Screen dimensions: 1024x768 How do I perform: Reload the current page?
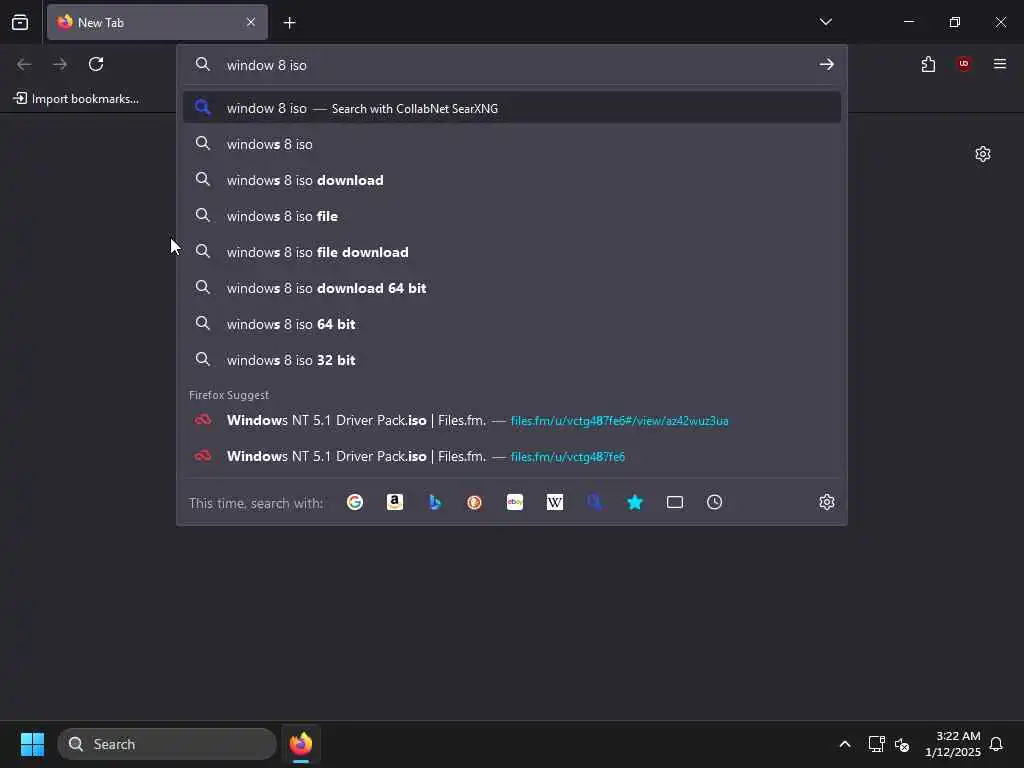pos(96,64)
